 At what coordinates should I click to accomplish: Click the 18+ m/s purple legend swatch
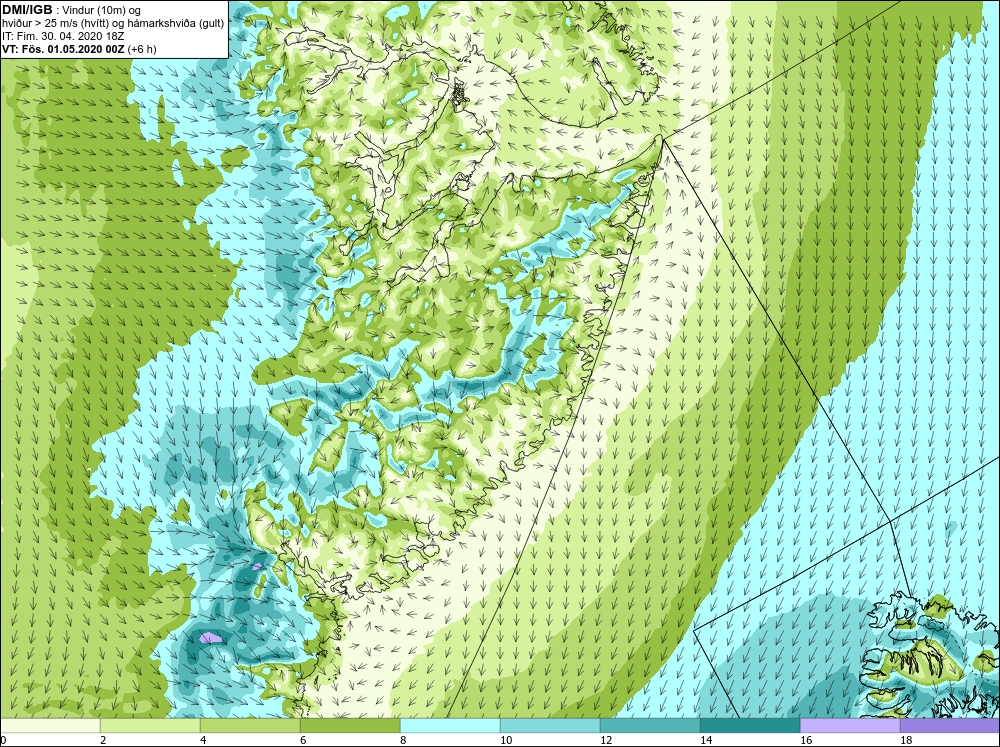coord(950,726)
